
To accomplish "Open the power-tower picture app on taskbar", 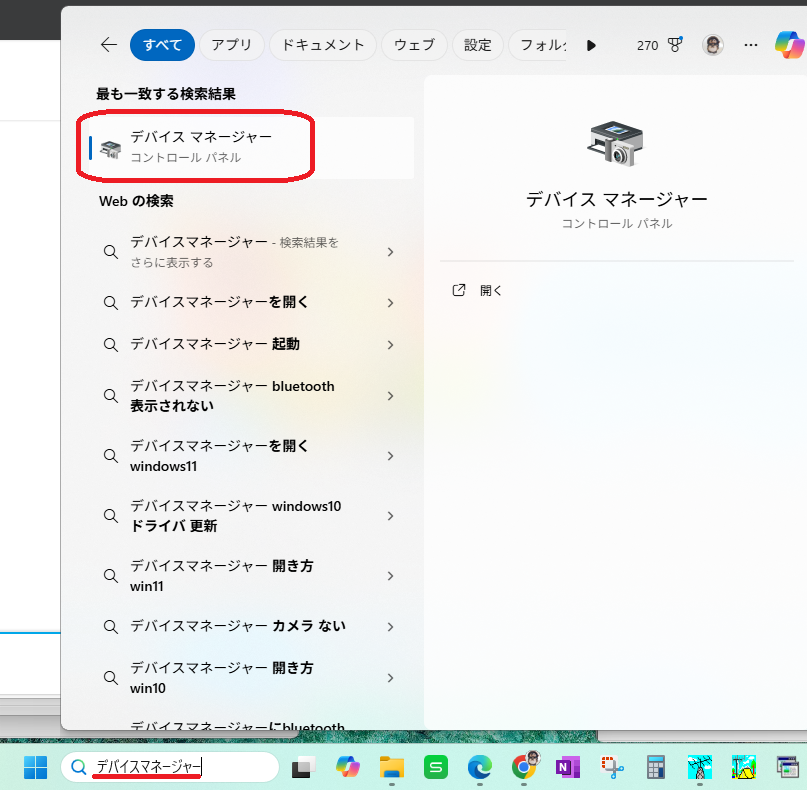I will click(700, 767).
